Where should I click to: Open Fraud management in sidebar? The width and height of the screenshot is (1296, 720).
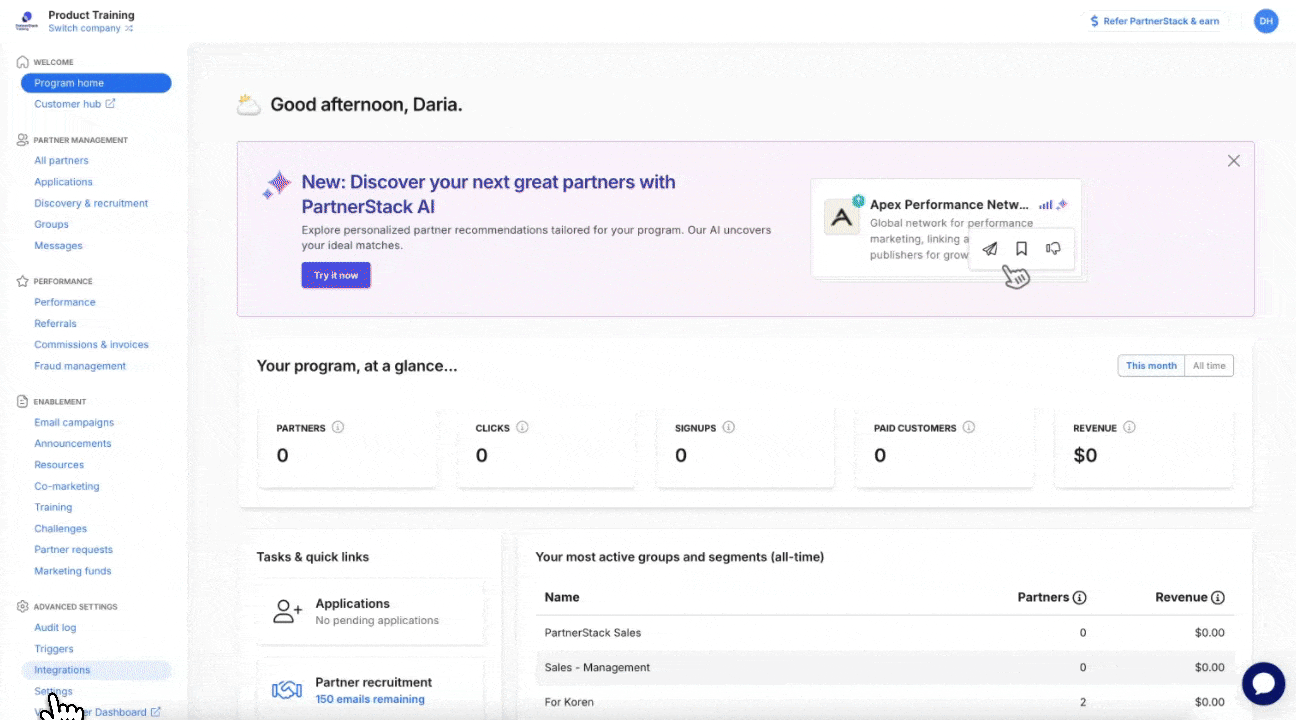click(80, 366)
